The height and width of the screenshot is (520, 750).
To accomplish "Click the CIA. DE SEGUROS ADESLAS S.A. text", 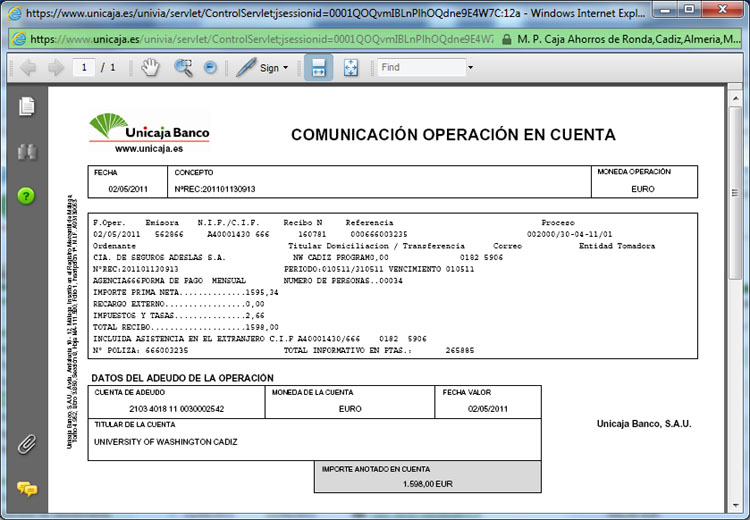I will [x=159, y=257].
